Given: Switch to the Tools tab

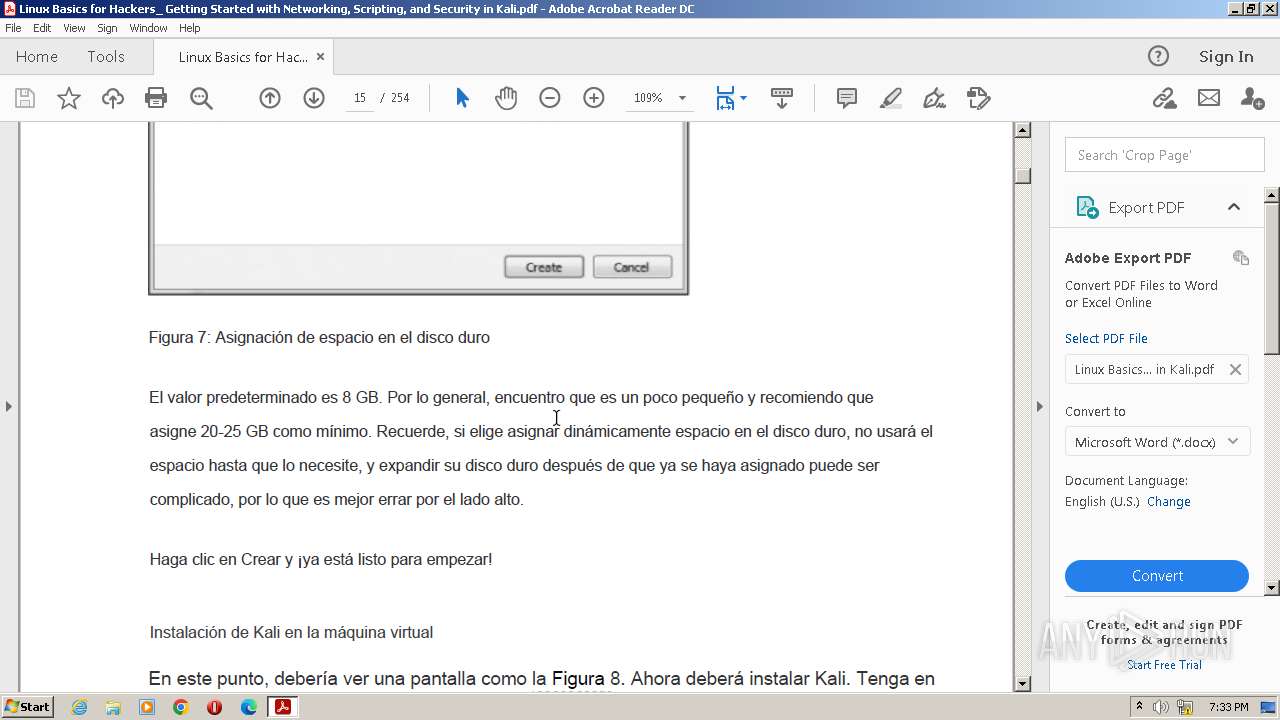Looking at the screenshot, I should (106, 57).
